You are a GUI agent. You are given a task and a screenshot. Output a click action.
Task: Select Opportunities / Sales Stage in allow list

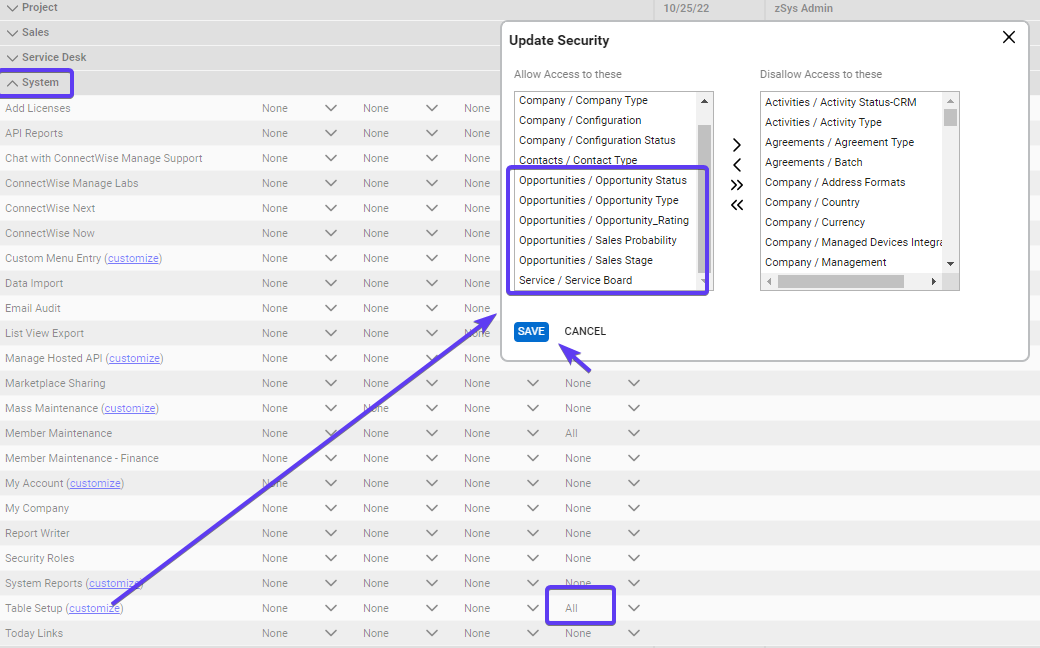585,260
